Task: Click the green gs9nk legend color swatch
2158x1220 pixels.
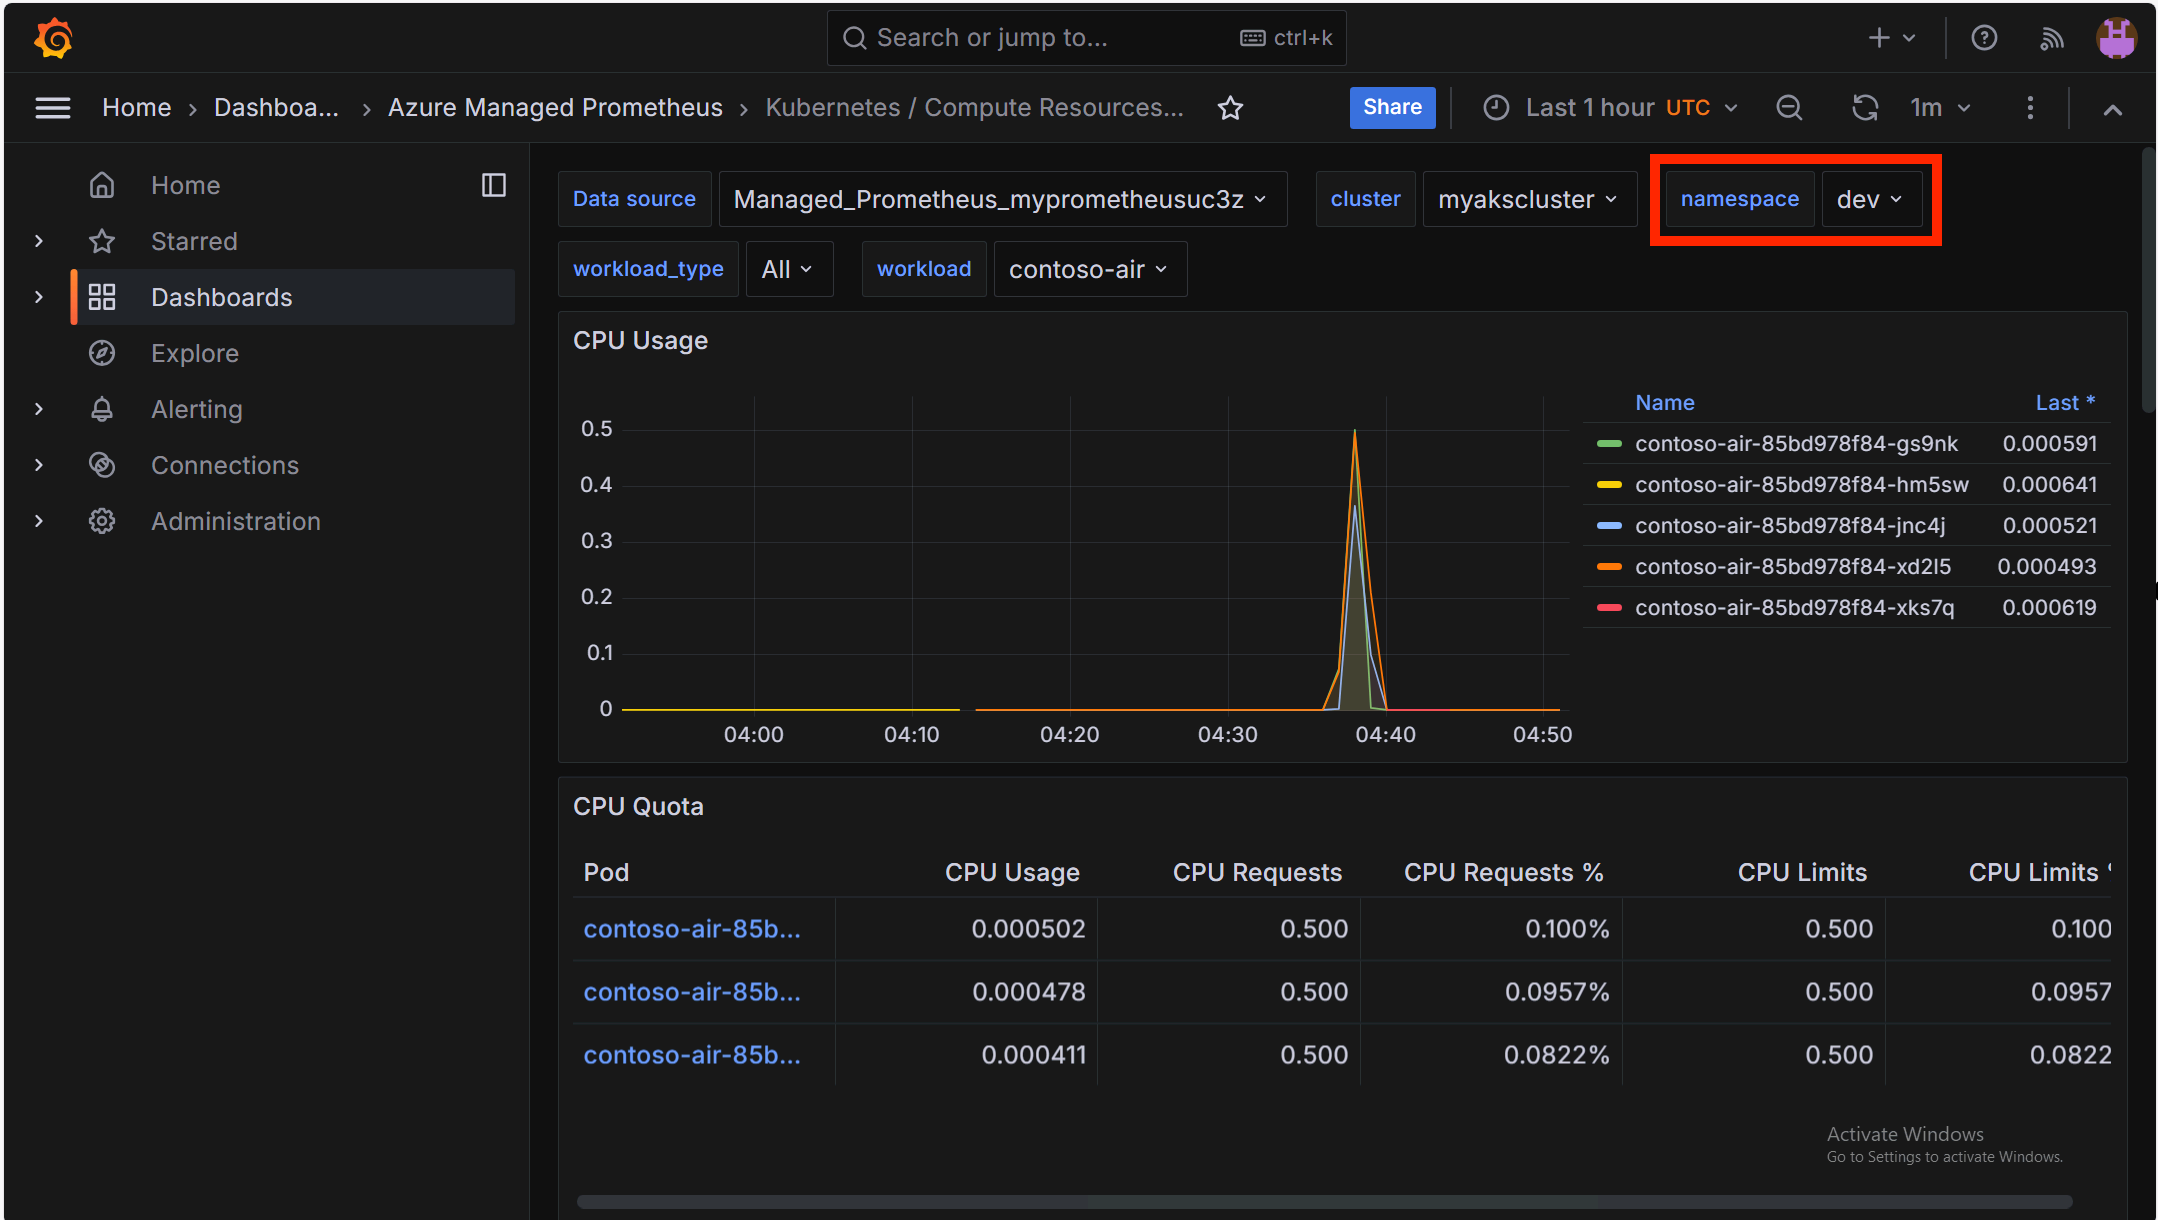Action: (x=1609, y=444)
